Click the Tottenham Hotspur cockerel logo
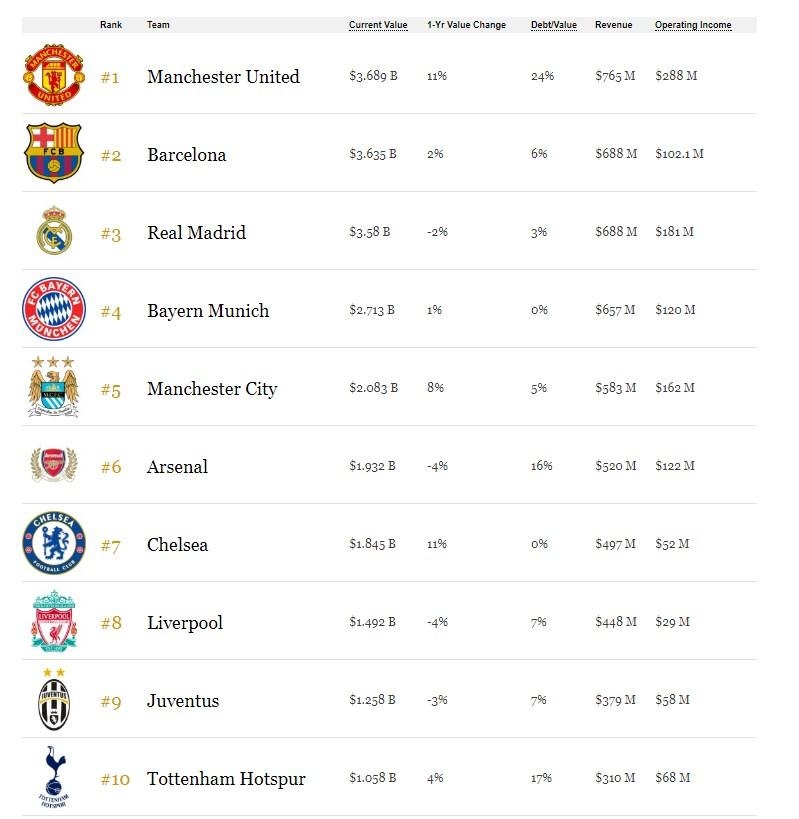The height and width of the screenshot is (819, 799). pos(54,777)
